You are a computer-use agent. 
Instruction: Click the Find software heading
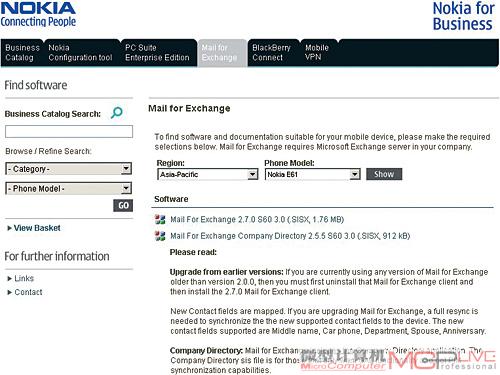(36, 85)
